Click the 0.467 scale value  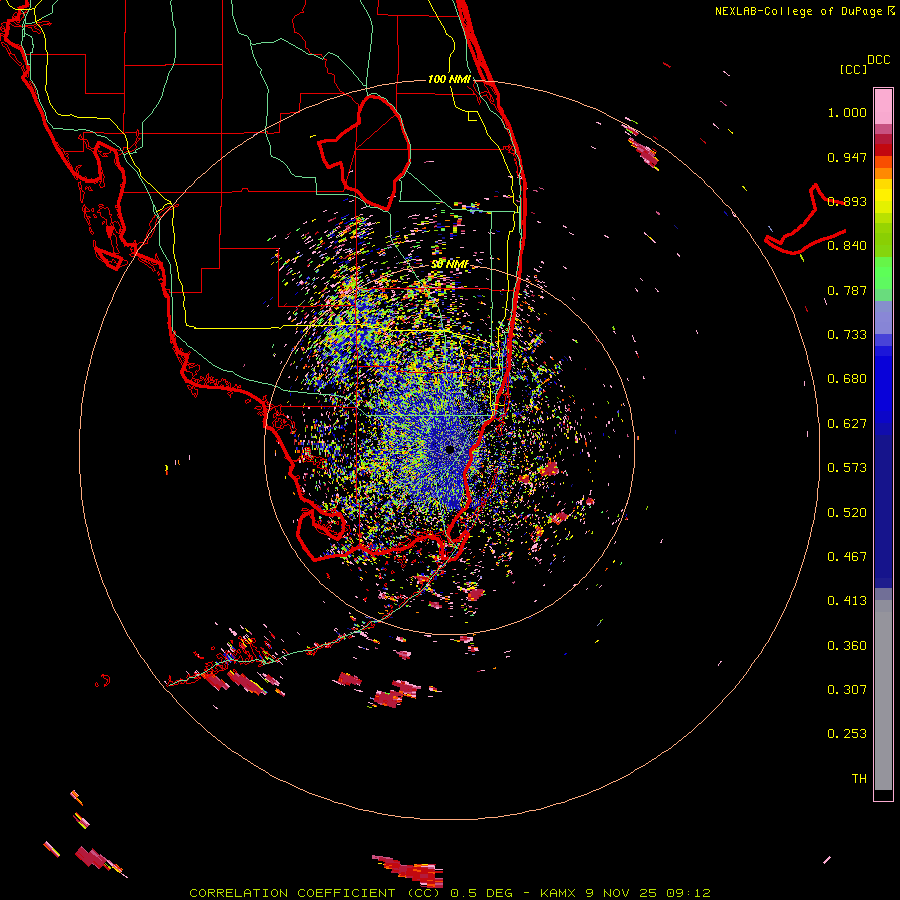click(847, 557)
